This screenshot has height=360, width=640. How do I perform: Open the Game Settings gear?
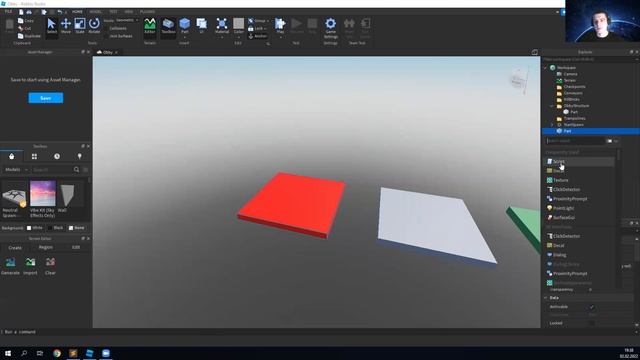point(331,28)
